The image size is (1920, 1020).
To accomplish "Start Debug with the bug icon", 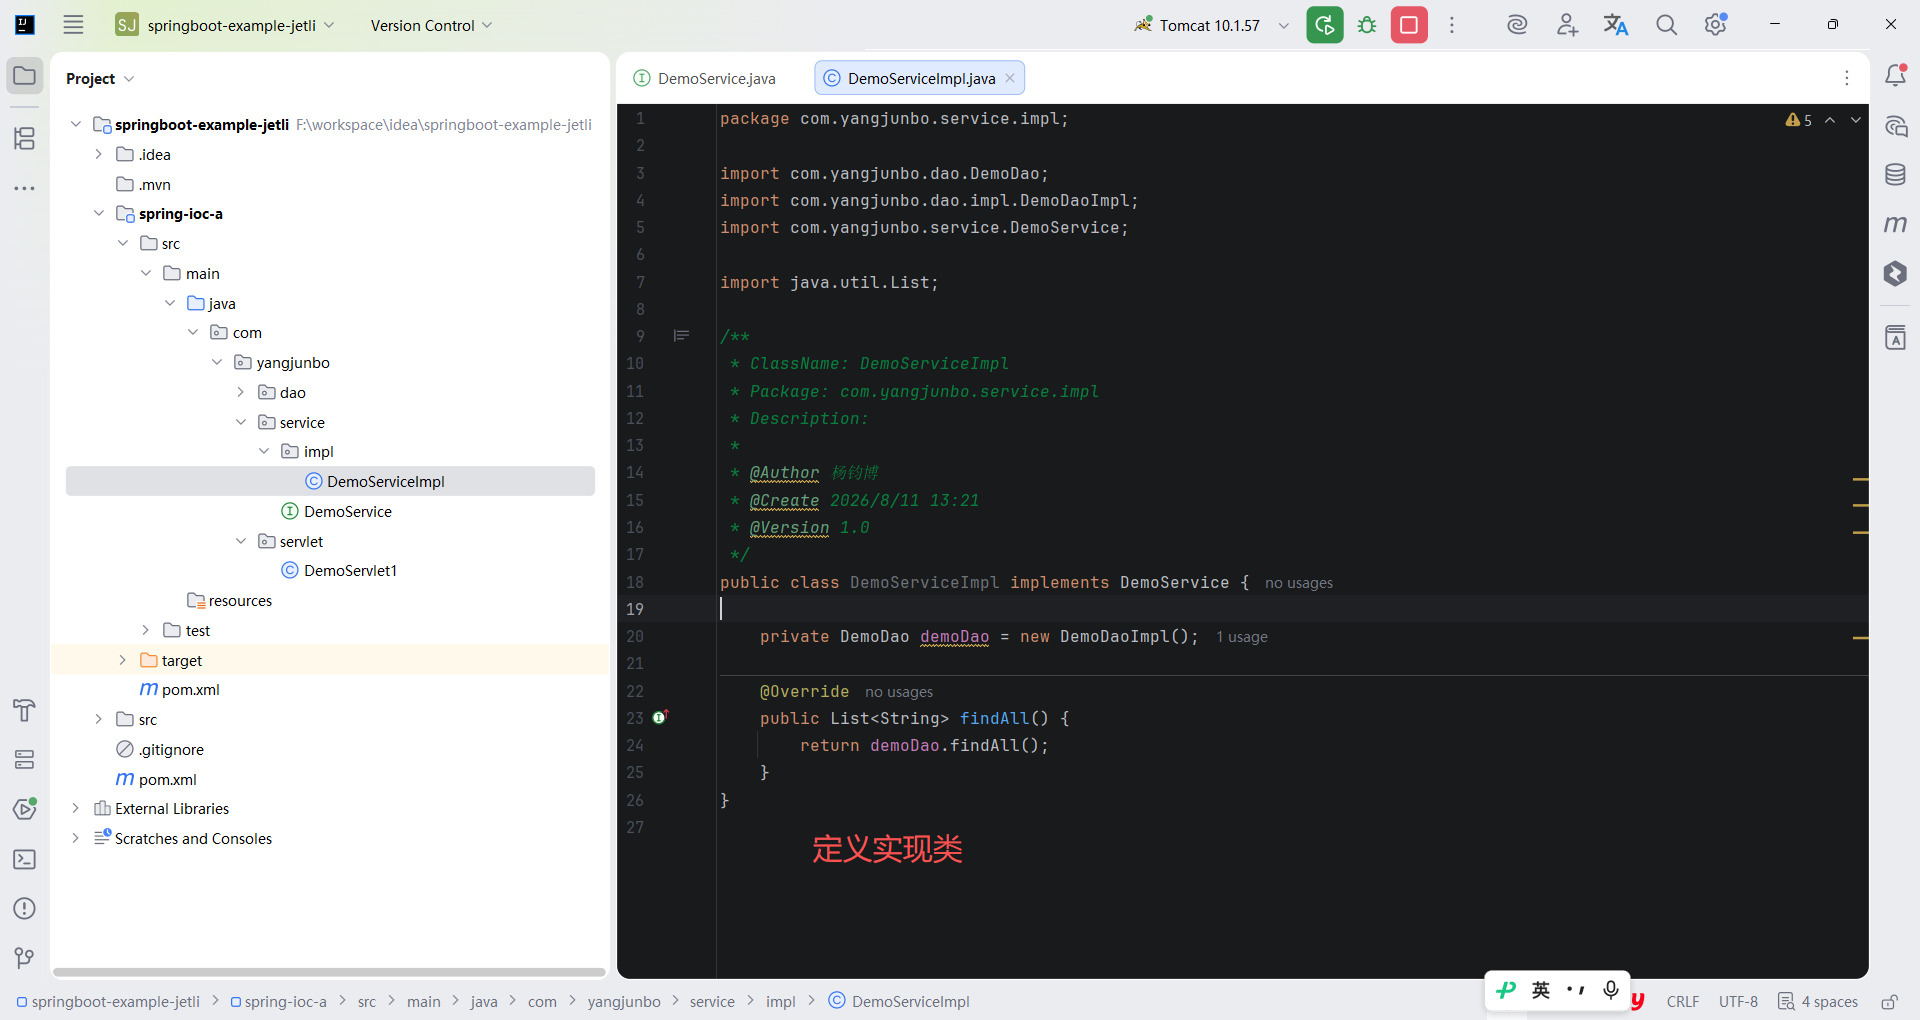I will click(1367, 25).
